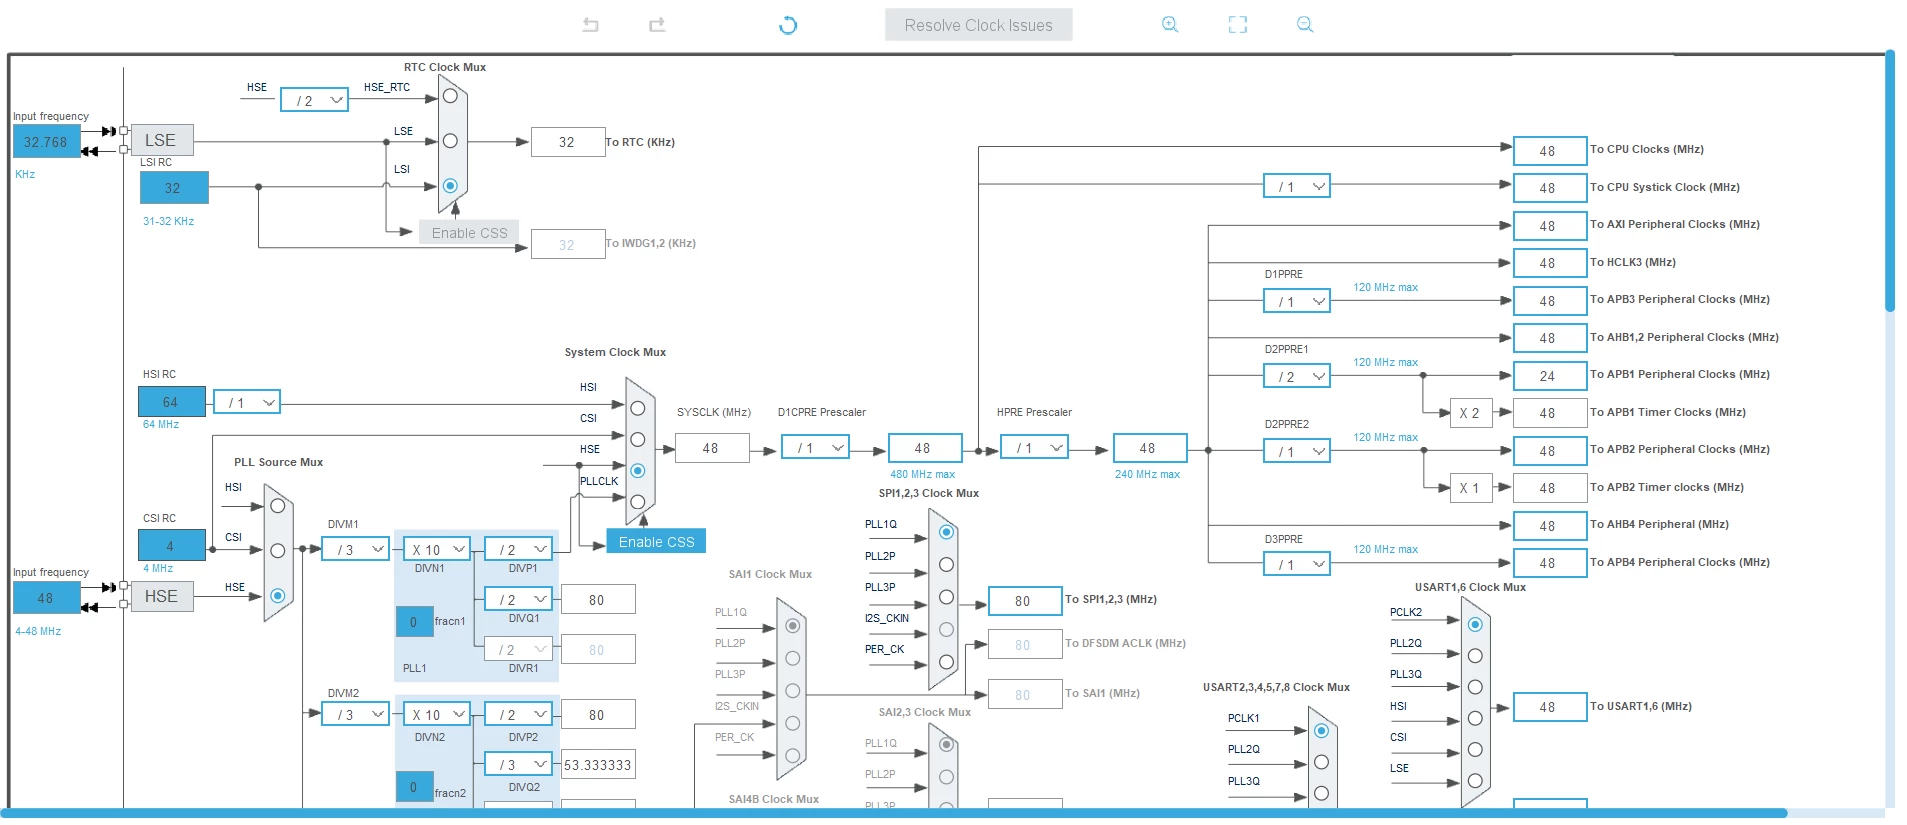Open the HSI RC divider dropdown
The width and height of the screenshot is (1907, 825).
(247, 402)
